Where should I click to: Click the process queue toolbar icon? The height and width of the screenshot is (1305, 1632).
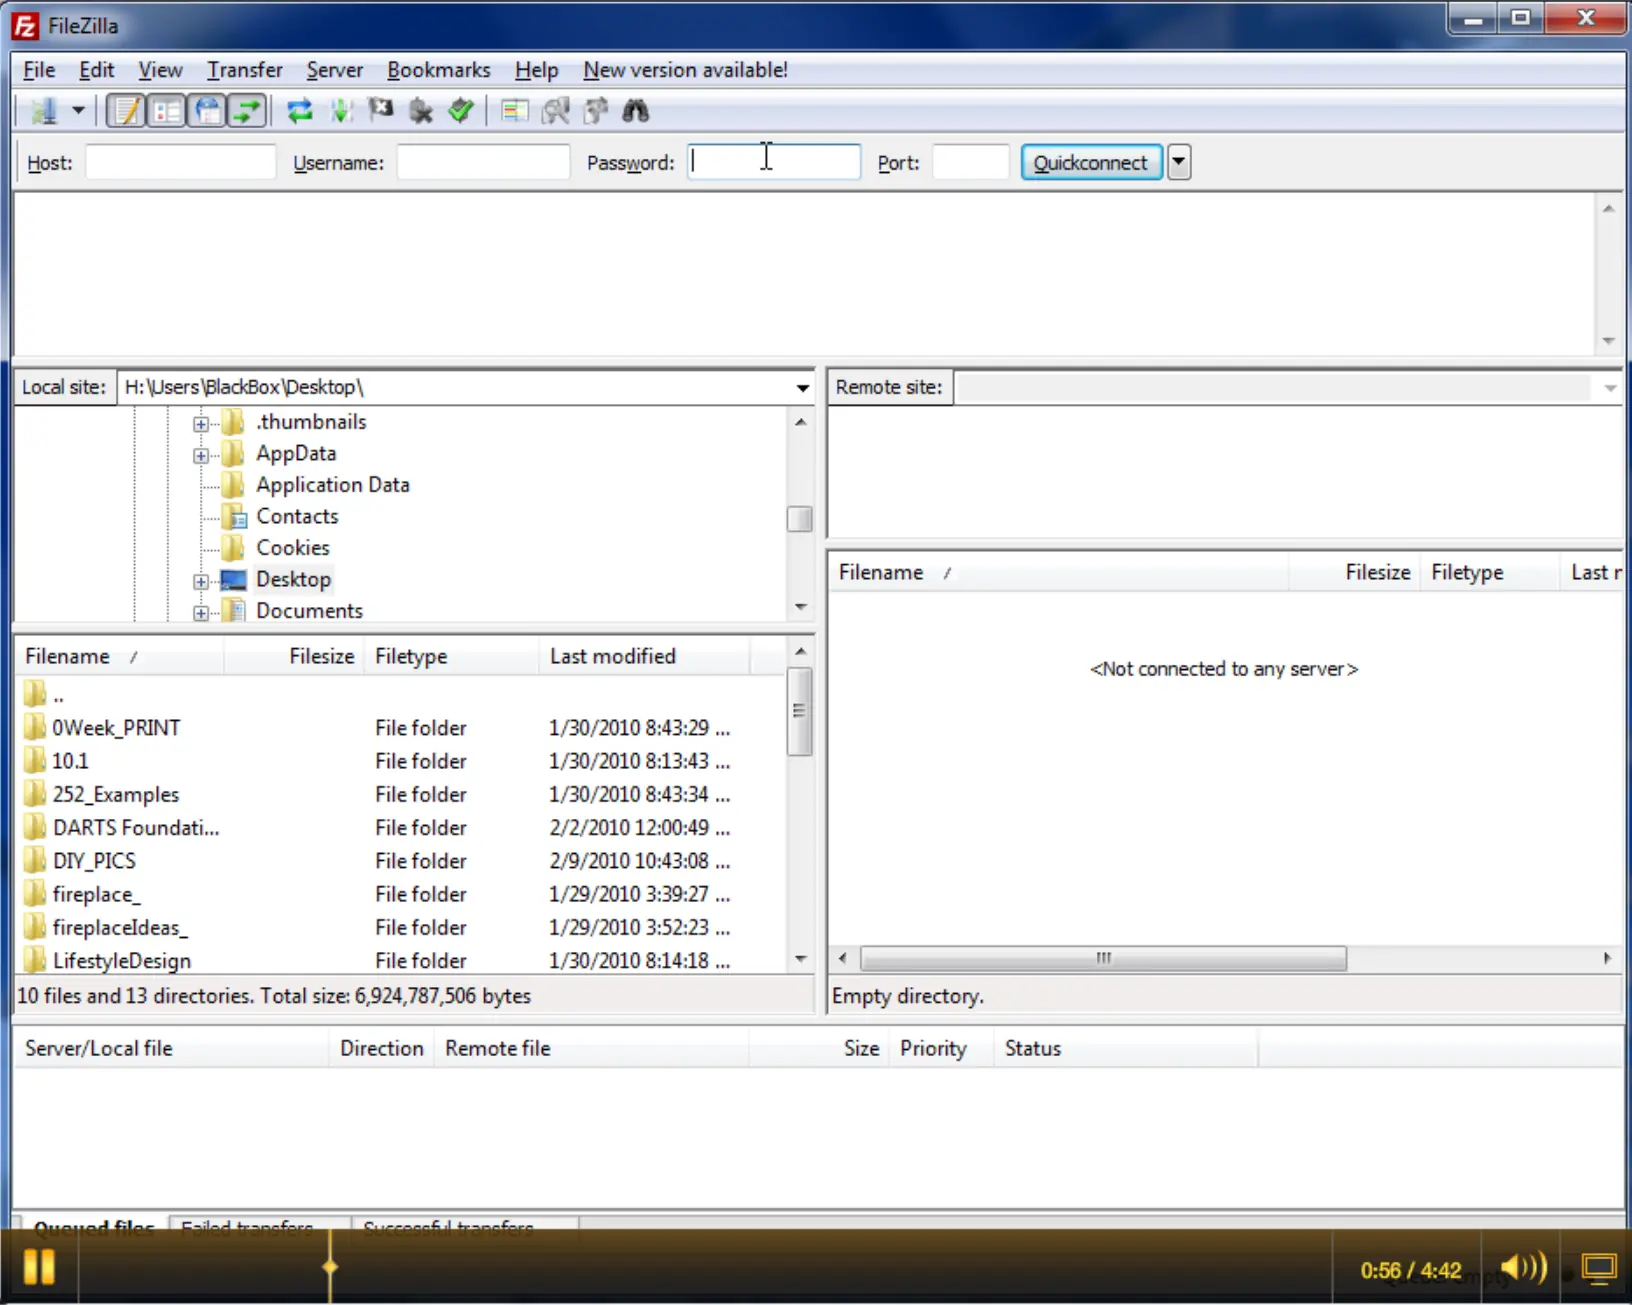(341, 111)
